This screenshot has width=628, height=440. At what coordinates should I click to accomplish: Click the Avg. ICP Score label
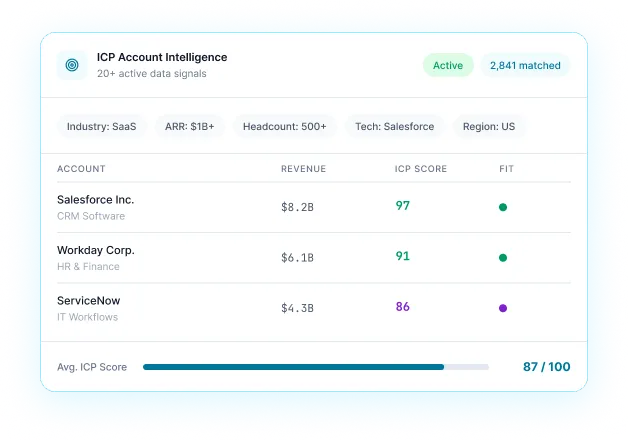(x=92, y=367)
